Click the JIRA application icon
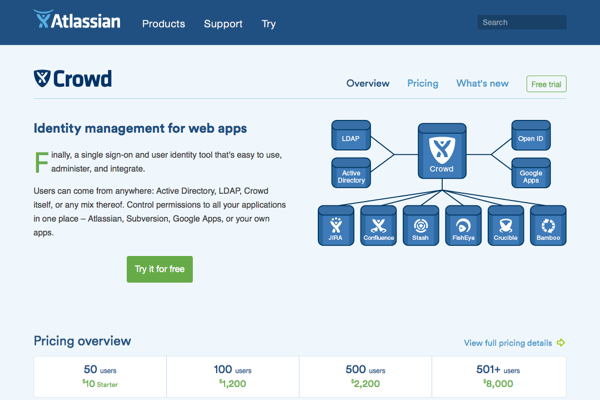 (x=336, y=226)
